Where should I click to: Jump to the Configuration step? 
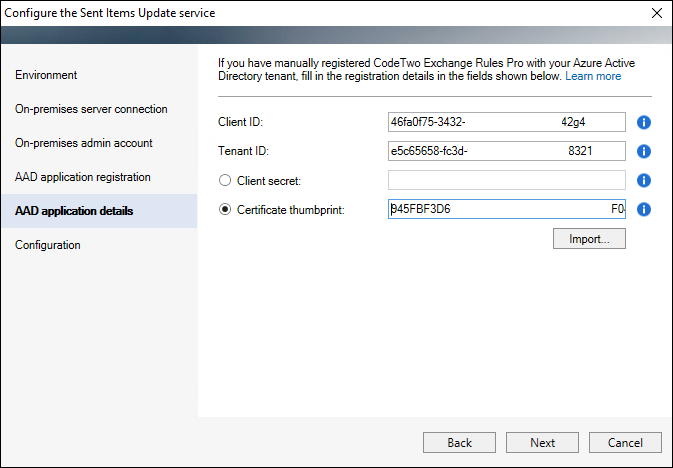click(48, 245)
